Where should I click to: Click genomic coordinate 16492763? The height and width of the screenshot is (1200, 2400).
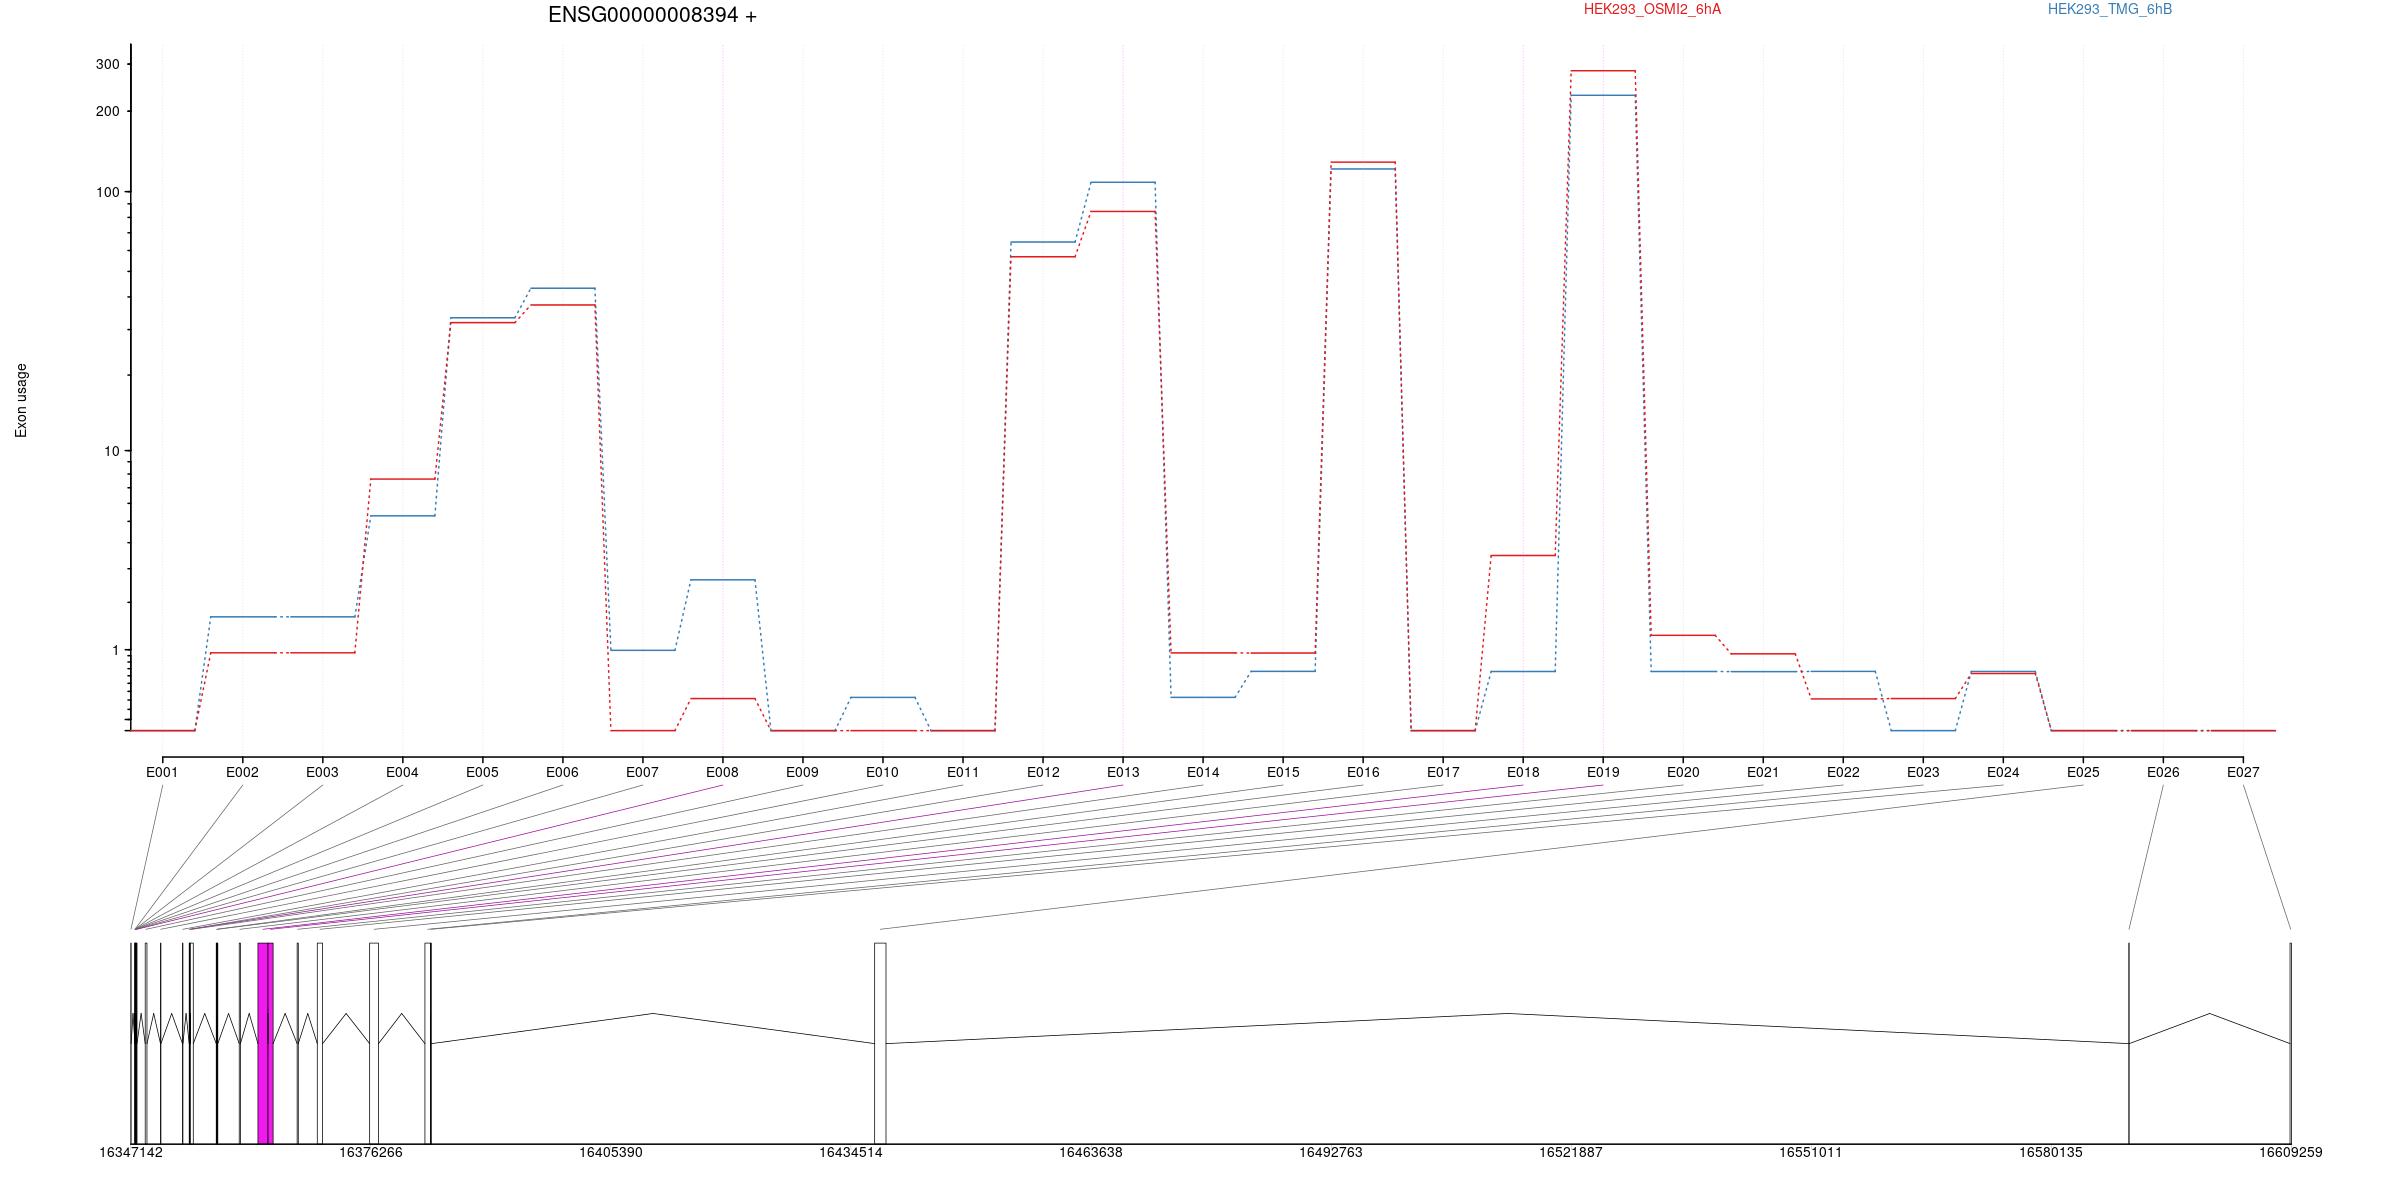(x=1331, y=1152)
